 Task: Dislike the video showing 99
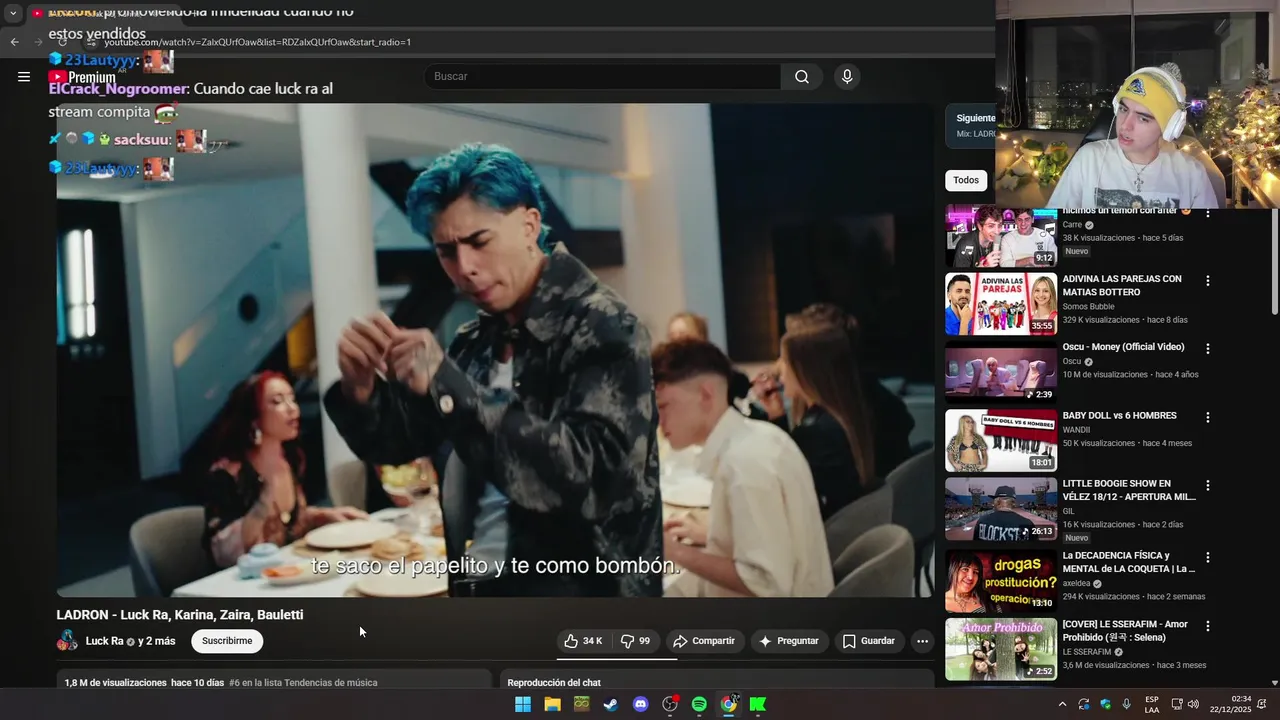point(635,641)
